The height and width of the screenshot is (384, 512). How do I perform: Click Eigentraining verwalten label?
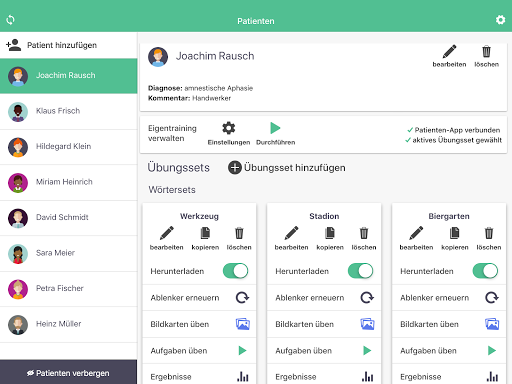tap(172, 133)
